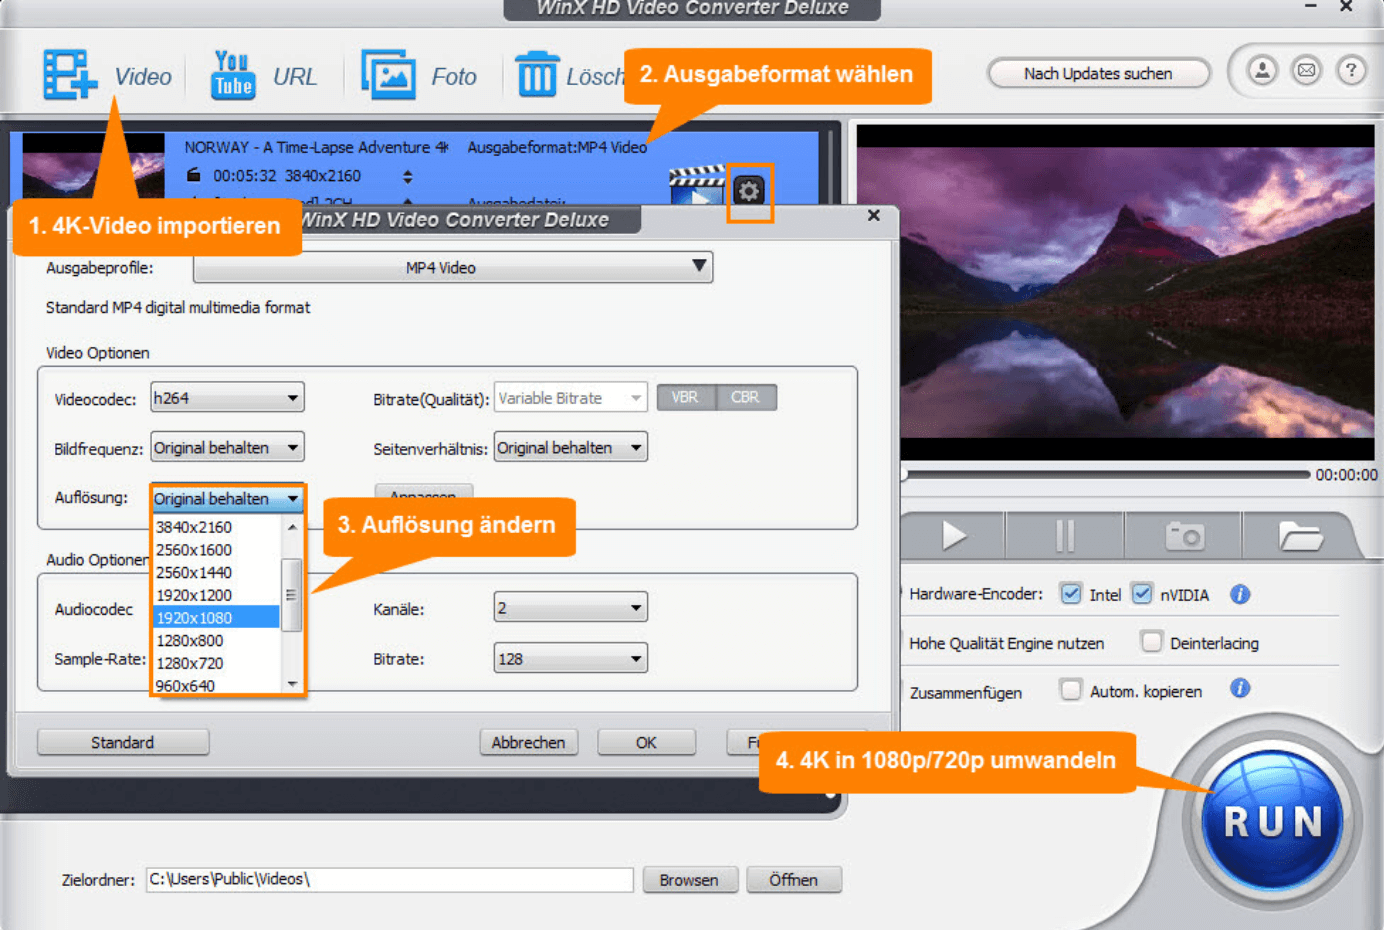Open the Kanäle dropdown
The height and width of the screenshot is (930, 1384).
point(570,607)
